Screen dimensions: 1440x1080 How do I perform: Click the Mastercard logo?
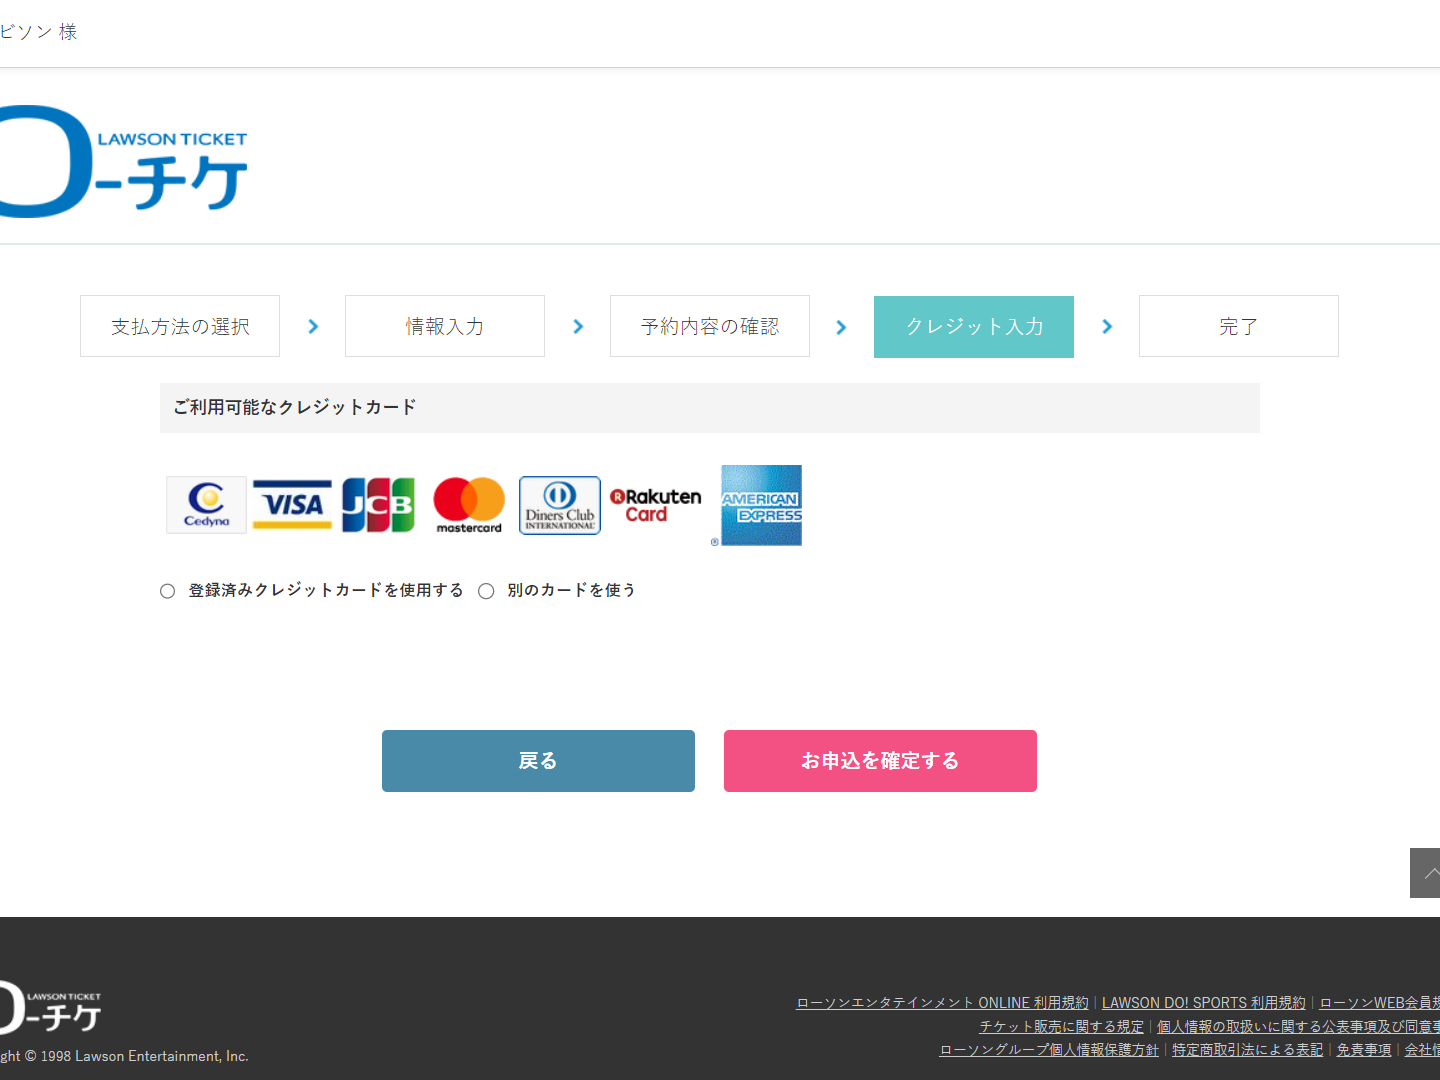pos(469,505)
